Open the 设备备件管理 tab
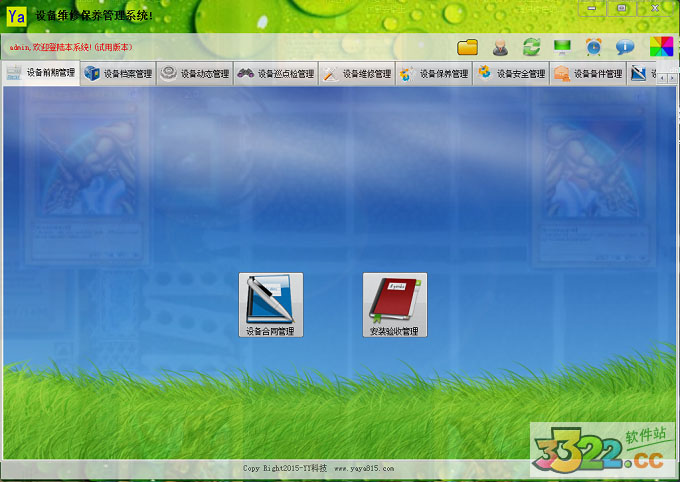The width and height of the screenshot is (680, 482). (588, 74)
